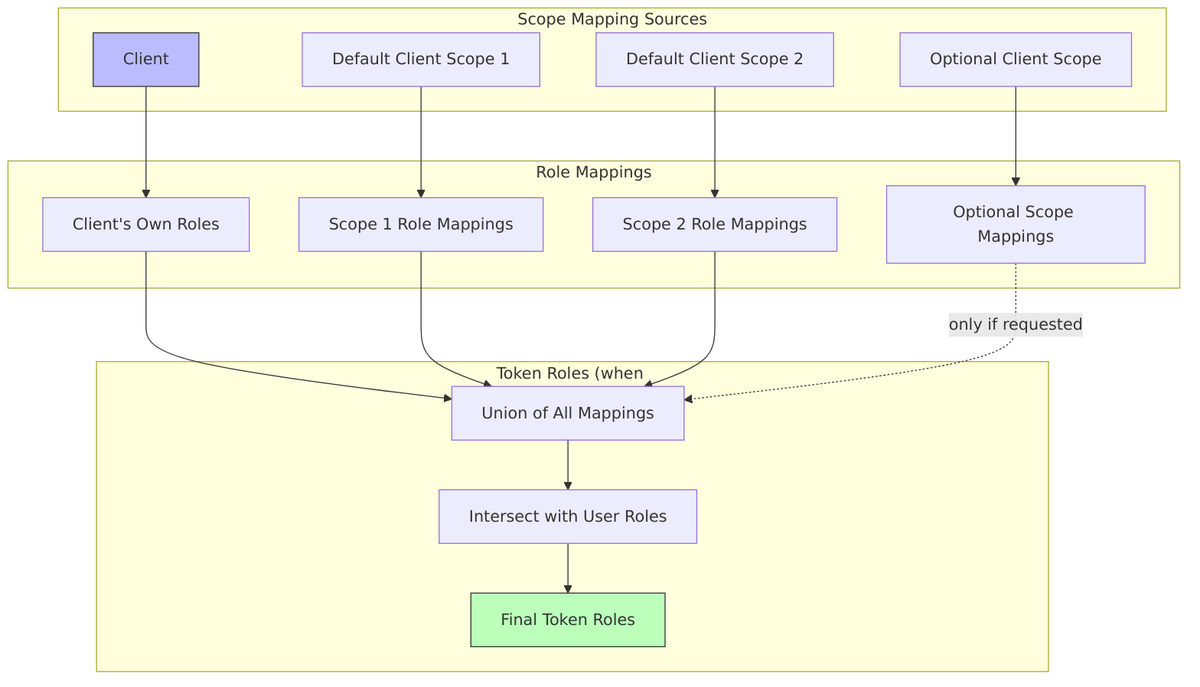Click the Scope 1 Role Mappings box
This screenshot has width=1200, height=687.
click(421, 224)
